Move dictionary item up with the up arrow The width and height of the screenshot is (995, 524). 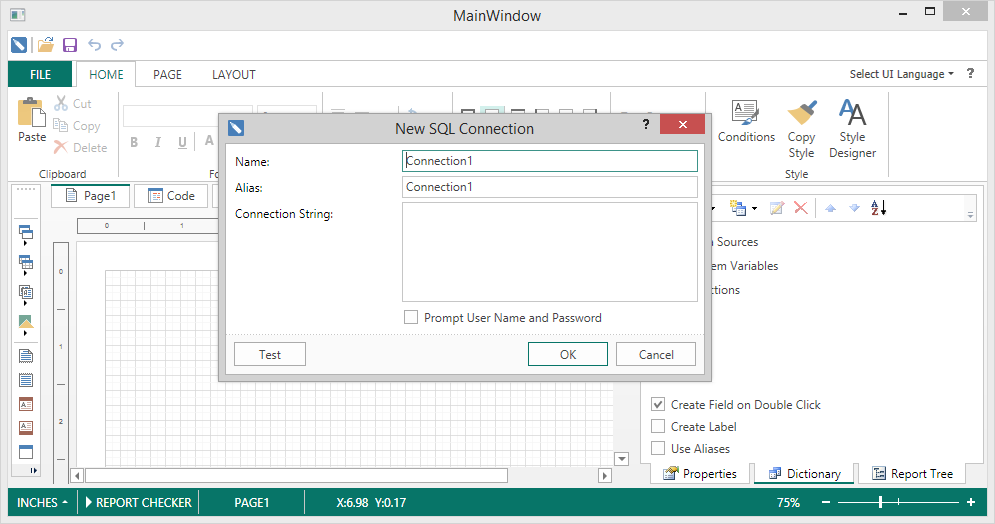point(831,208)
